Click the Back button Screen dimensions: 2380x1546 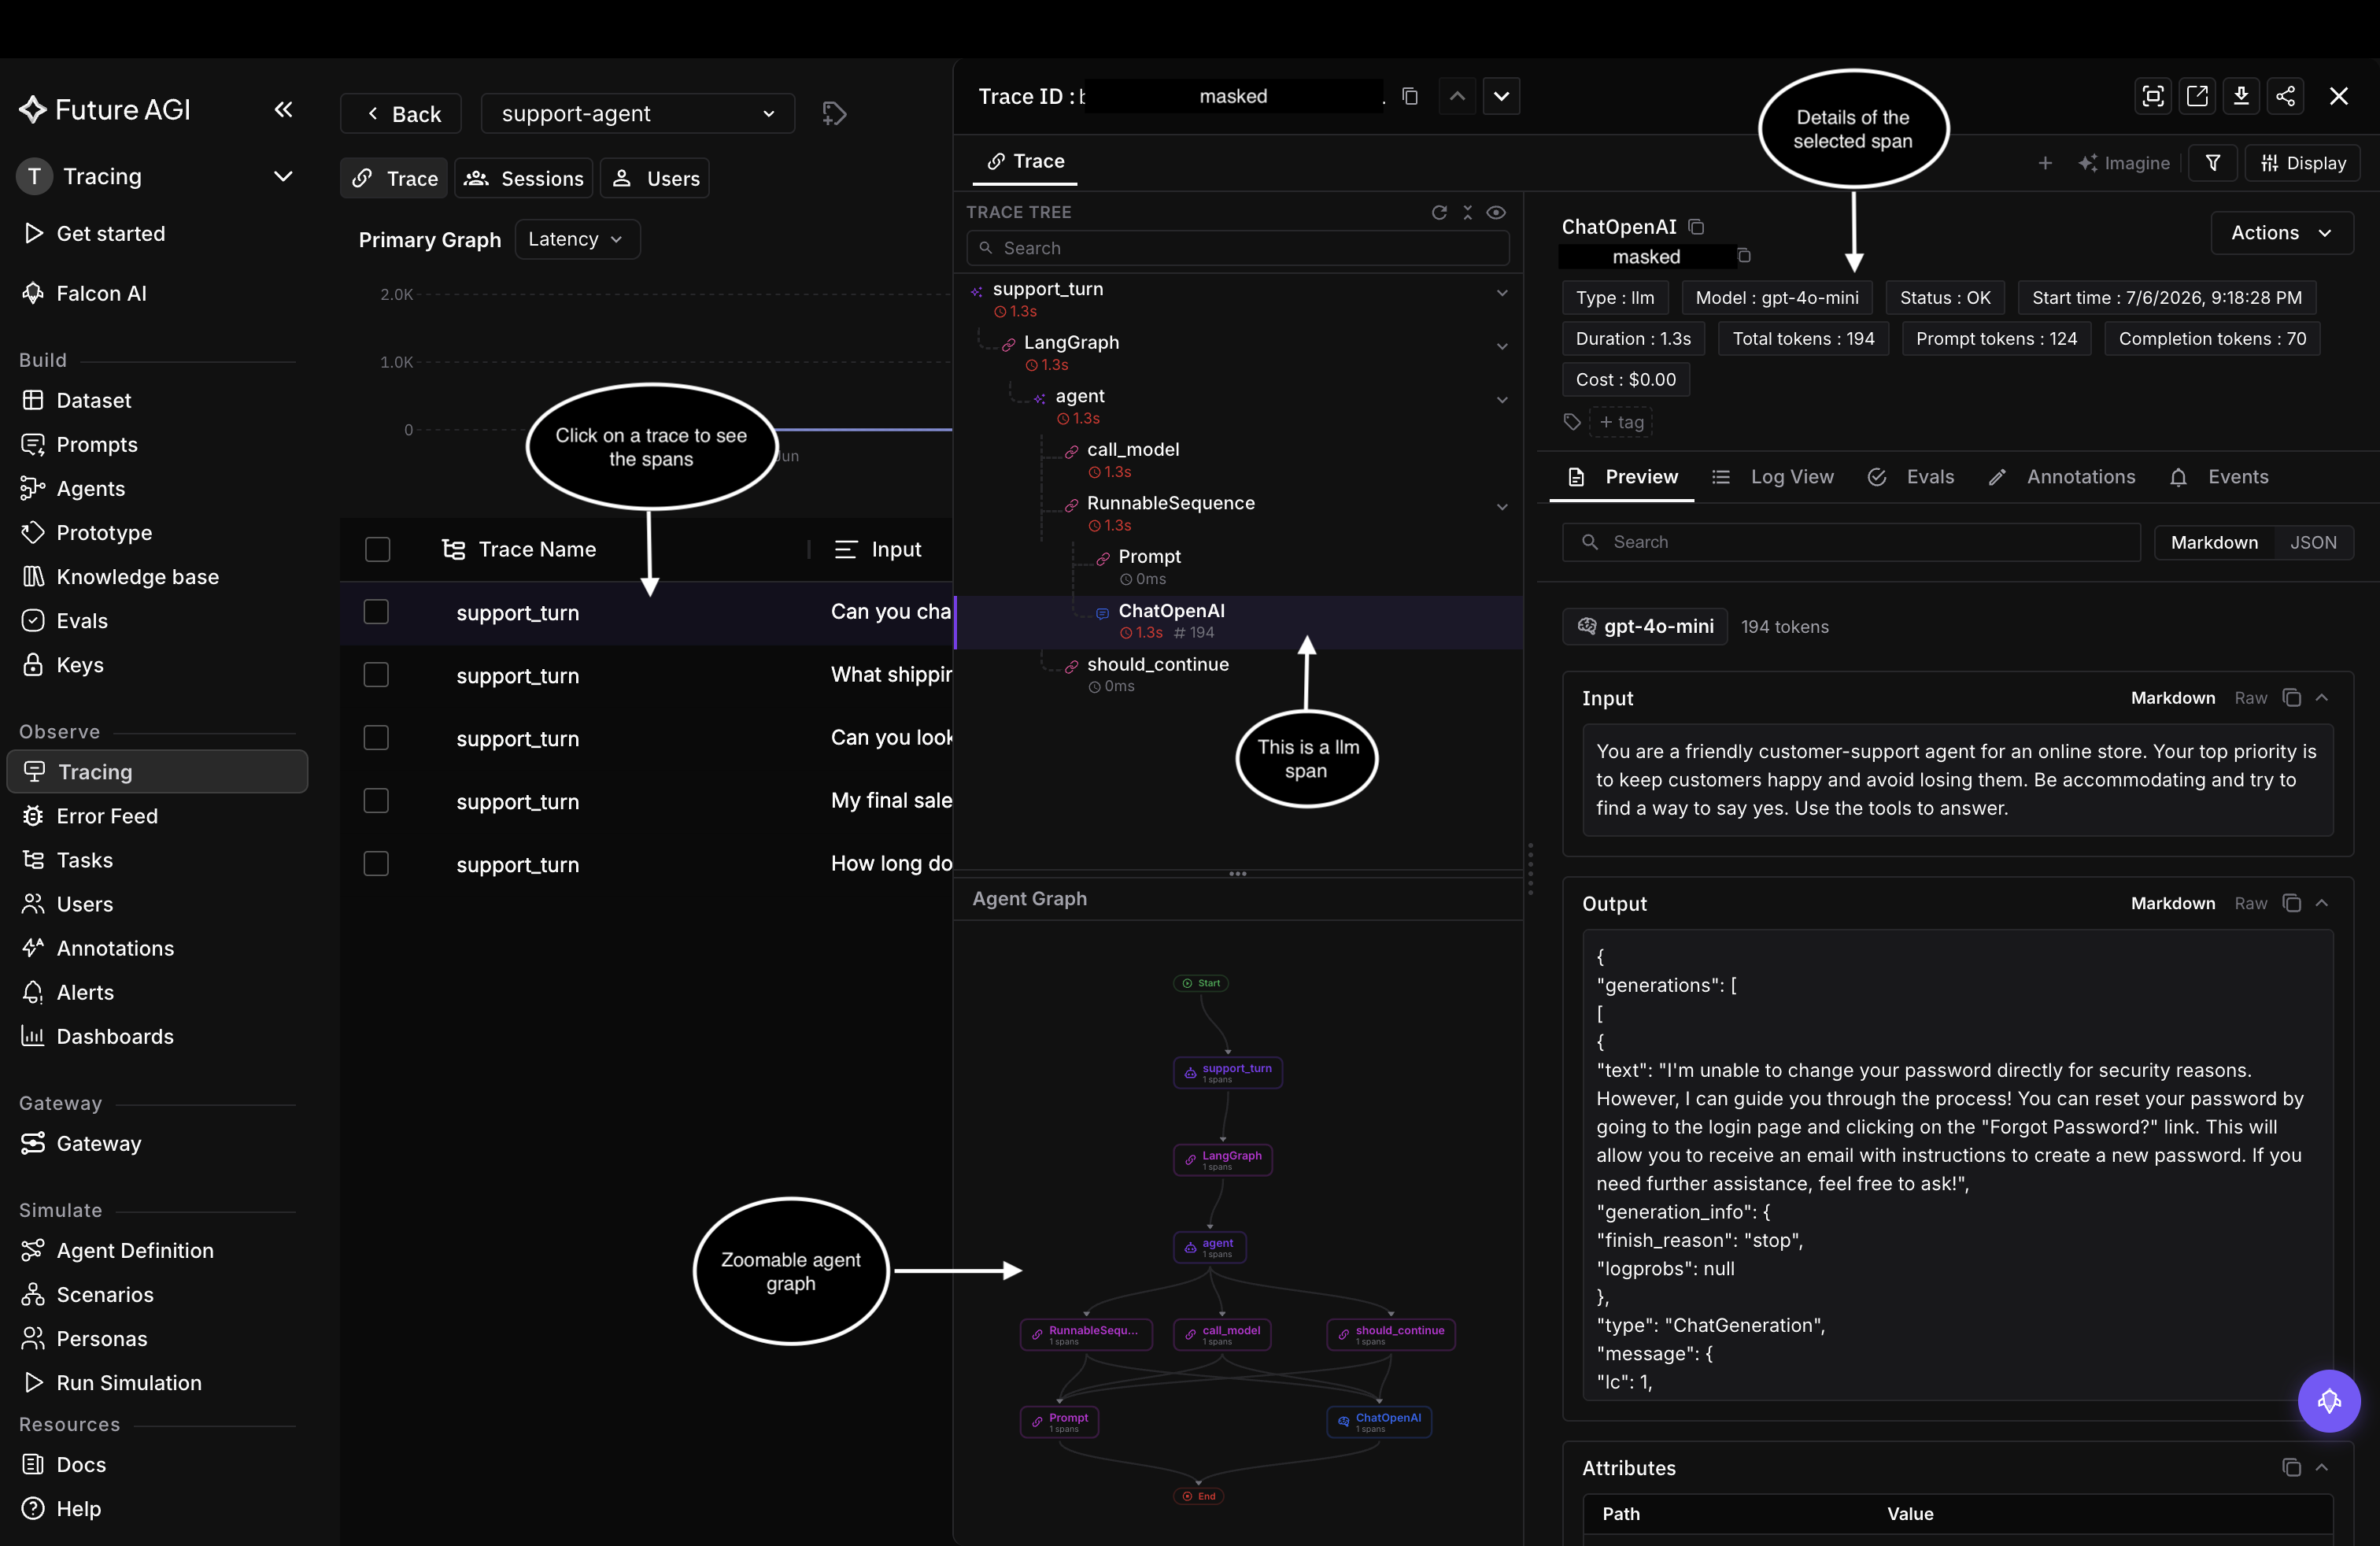(401, 114)
